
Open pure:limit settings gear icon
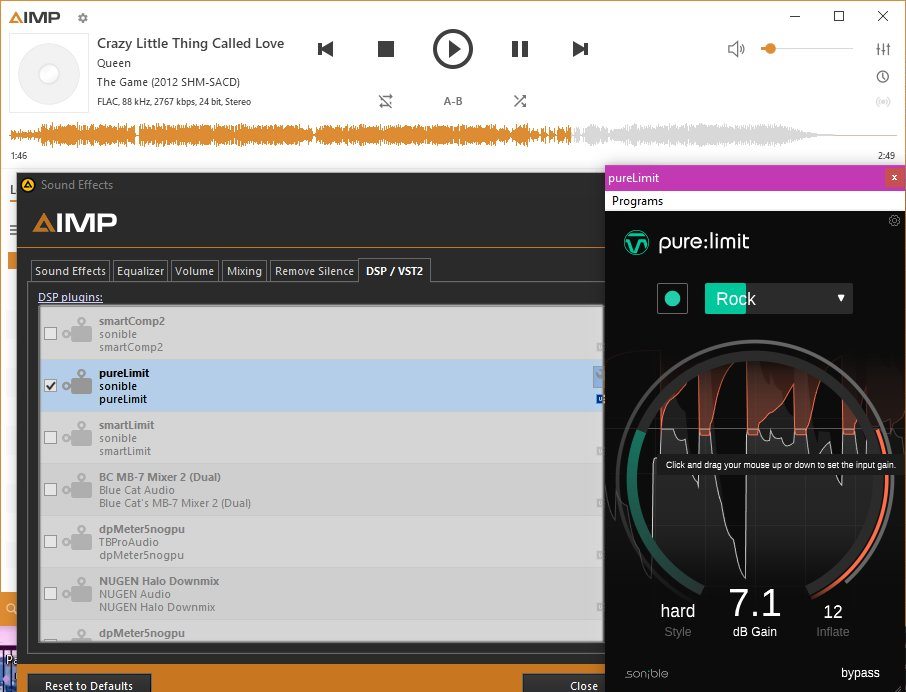pos(894,221)
